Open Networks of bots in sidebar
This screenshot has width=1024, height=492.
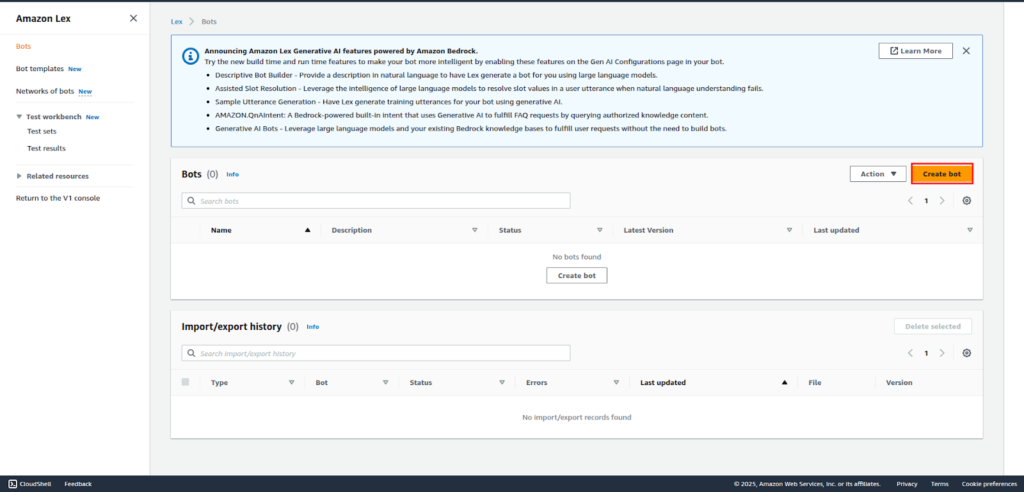tap(45, 91)
